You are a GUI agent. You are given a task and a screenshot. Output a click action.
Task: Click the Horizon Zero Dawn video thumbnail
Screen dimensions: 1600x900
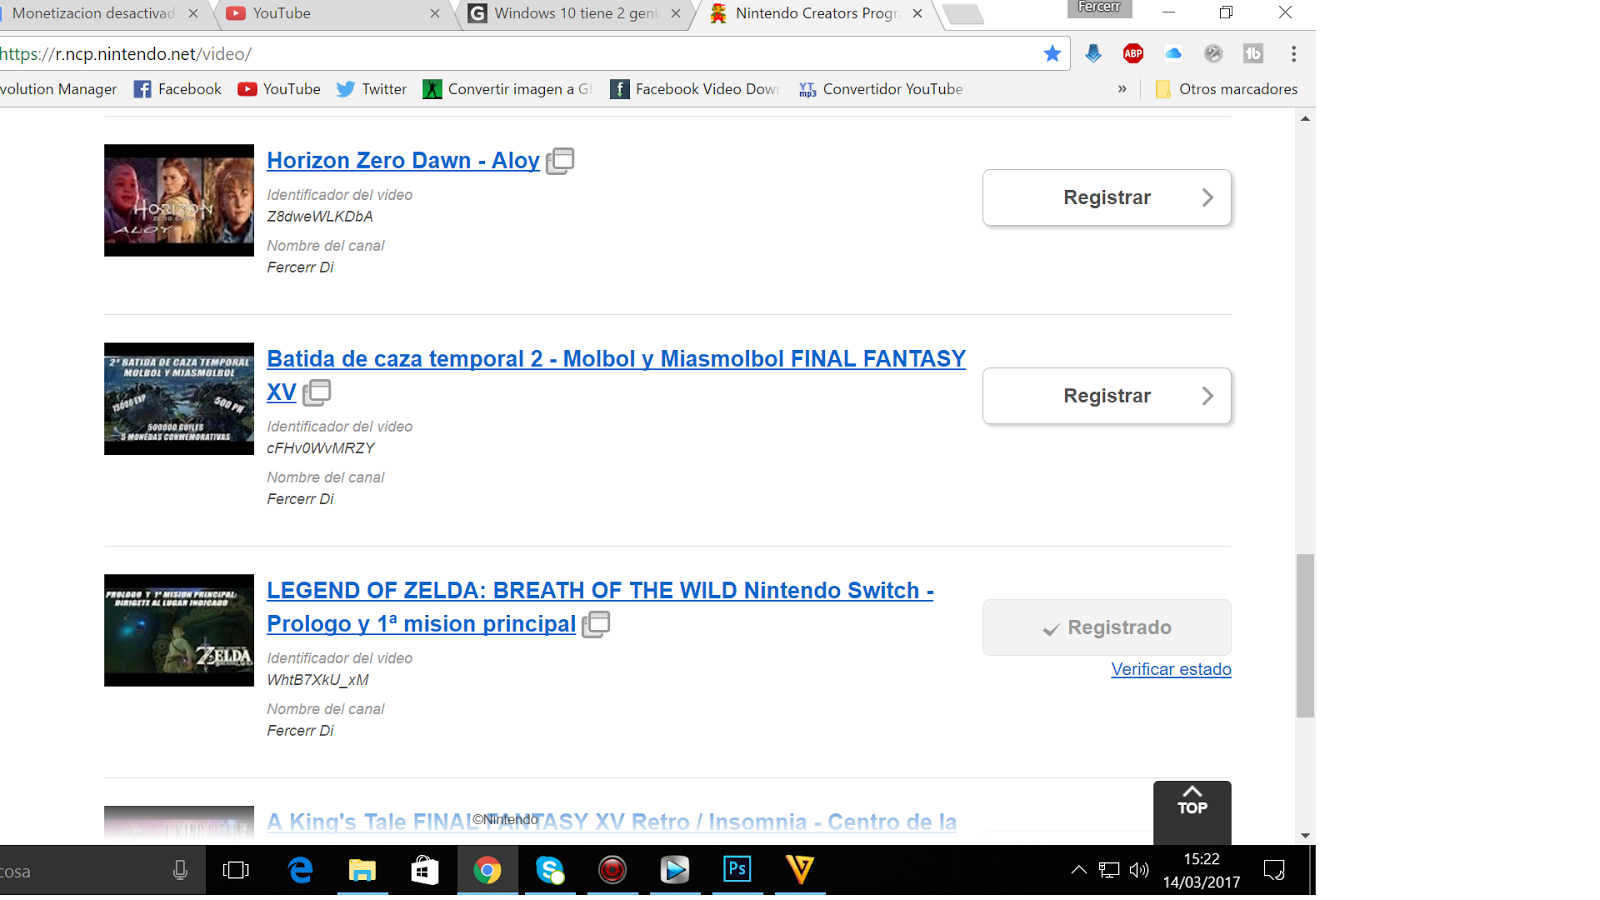pyautogui.click(x=179, y=200)
